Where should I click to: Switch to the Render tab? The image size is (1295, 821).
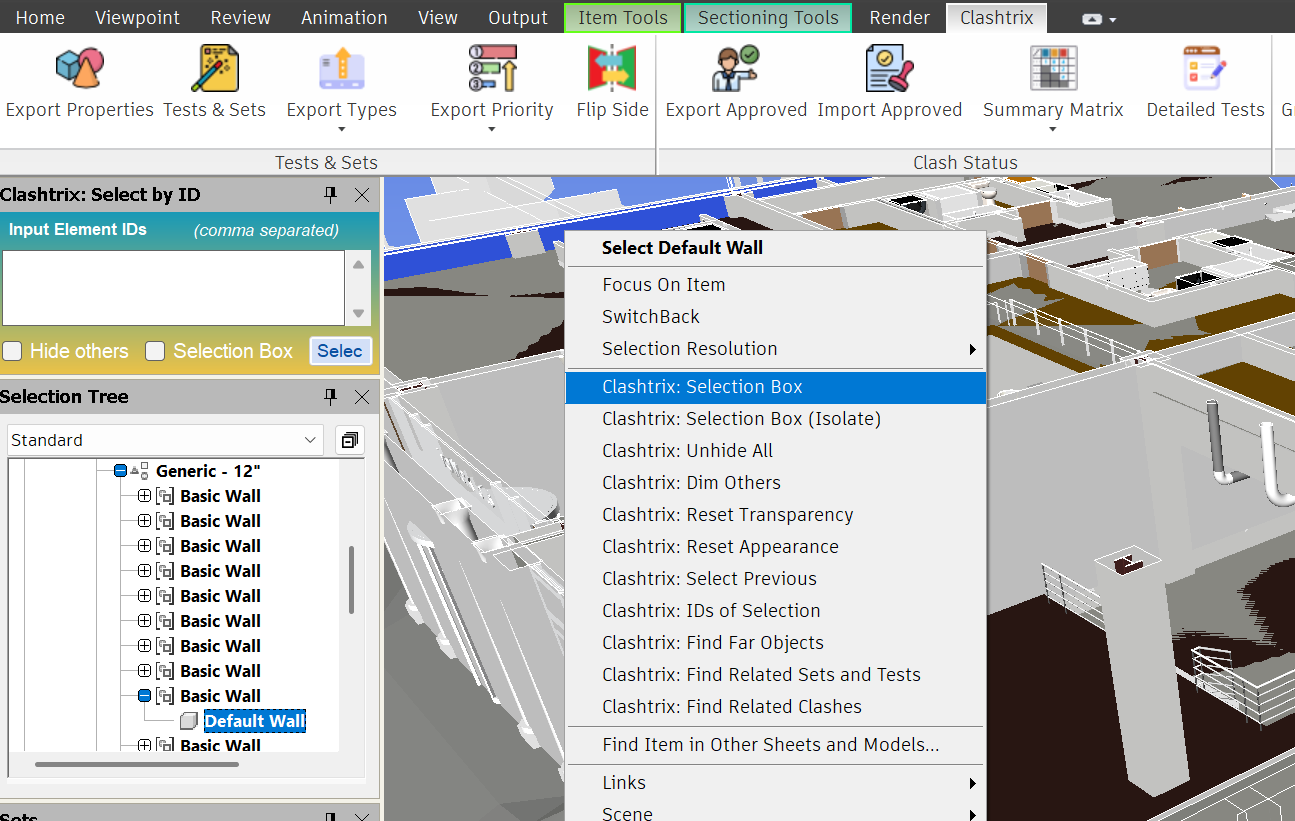click(900, 18)
